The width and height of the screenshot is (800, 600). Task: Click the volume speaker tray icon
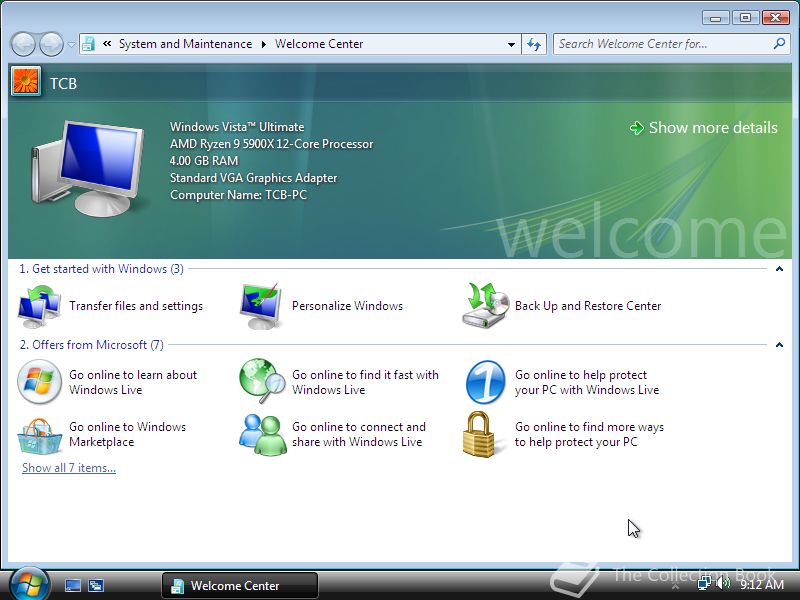click(723, 583)
